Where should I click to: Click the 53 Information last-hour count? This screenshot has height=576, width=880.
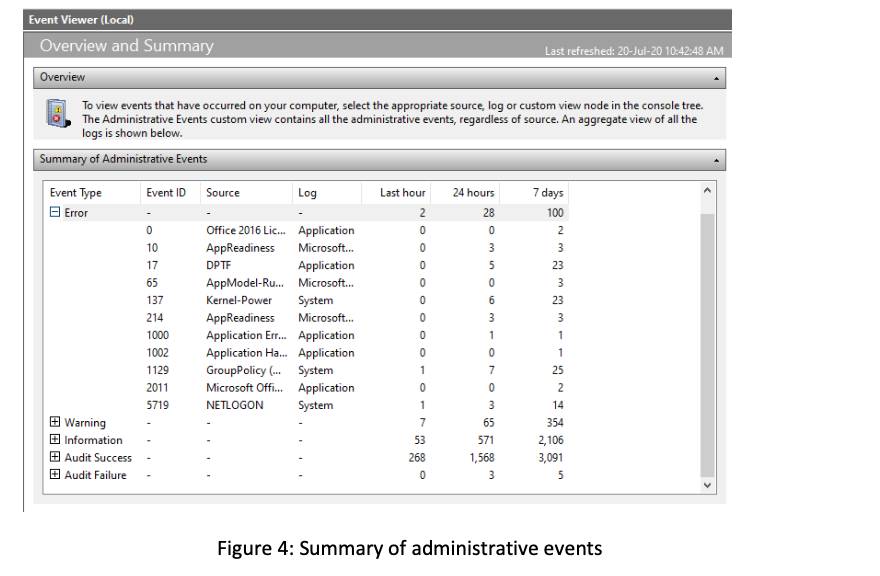point(419,440)
